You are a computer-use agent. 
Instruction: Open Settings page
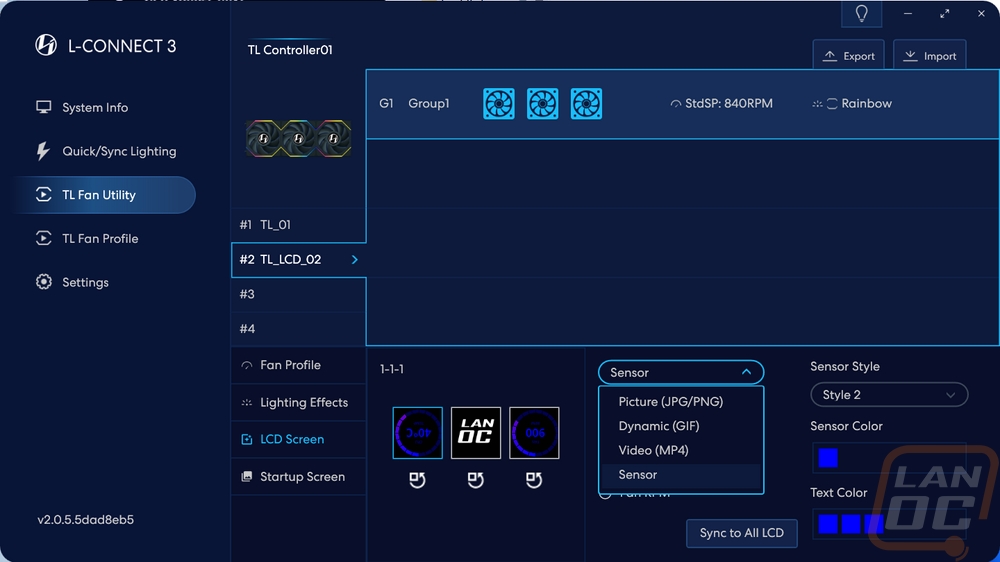(85, 282)
